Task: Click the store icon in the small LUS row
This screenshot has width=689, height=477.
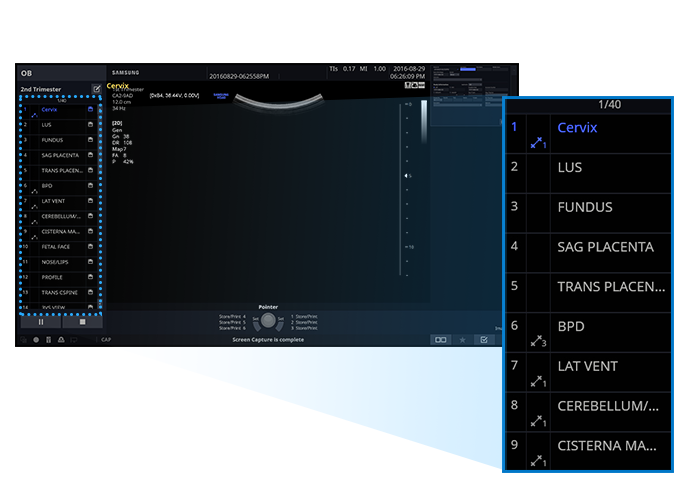Action: [x=91, y=125]
